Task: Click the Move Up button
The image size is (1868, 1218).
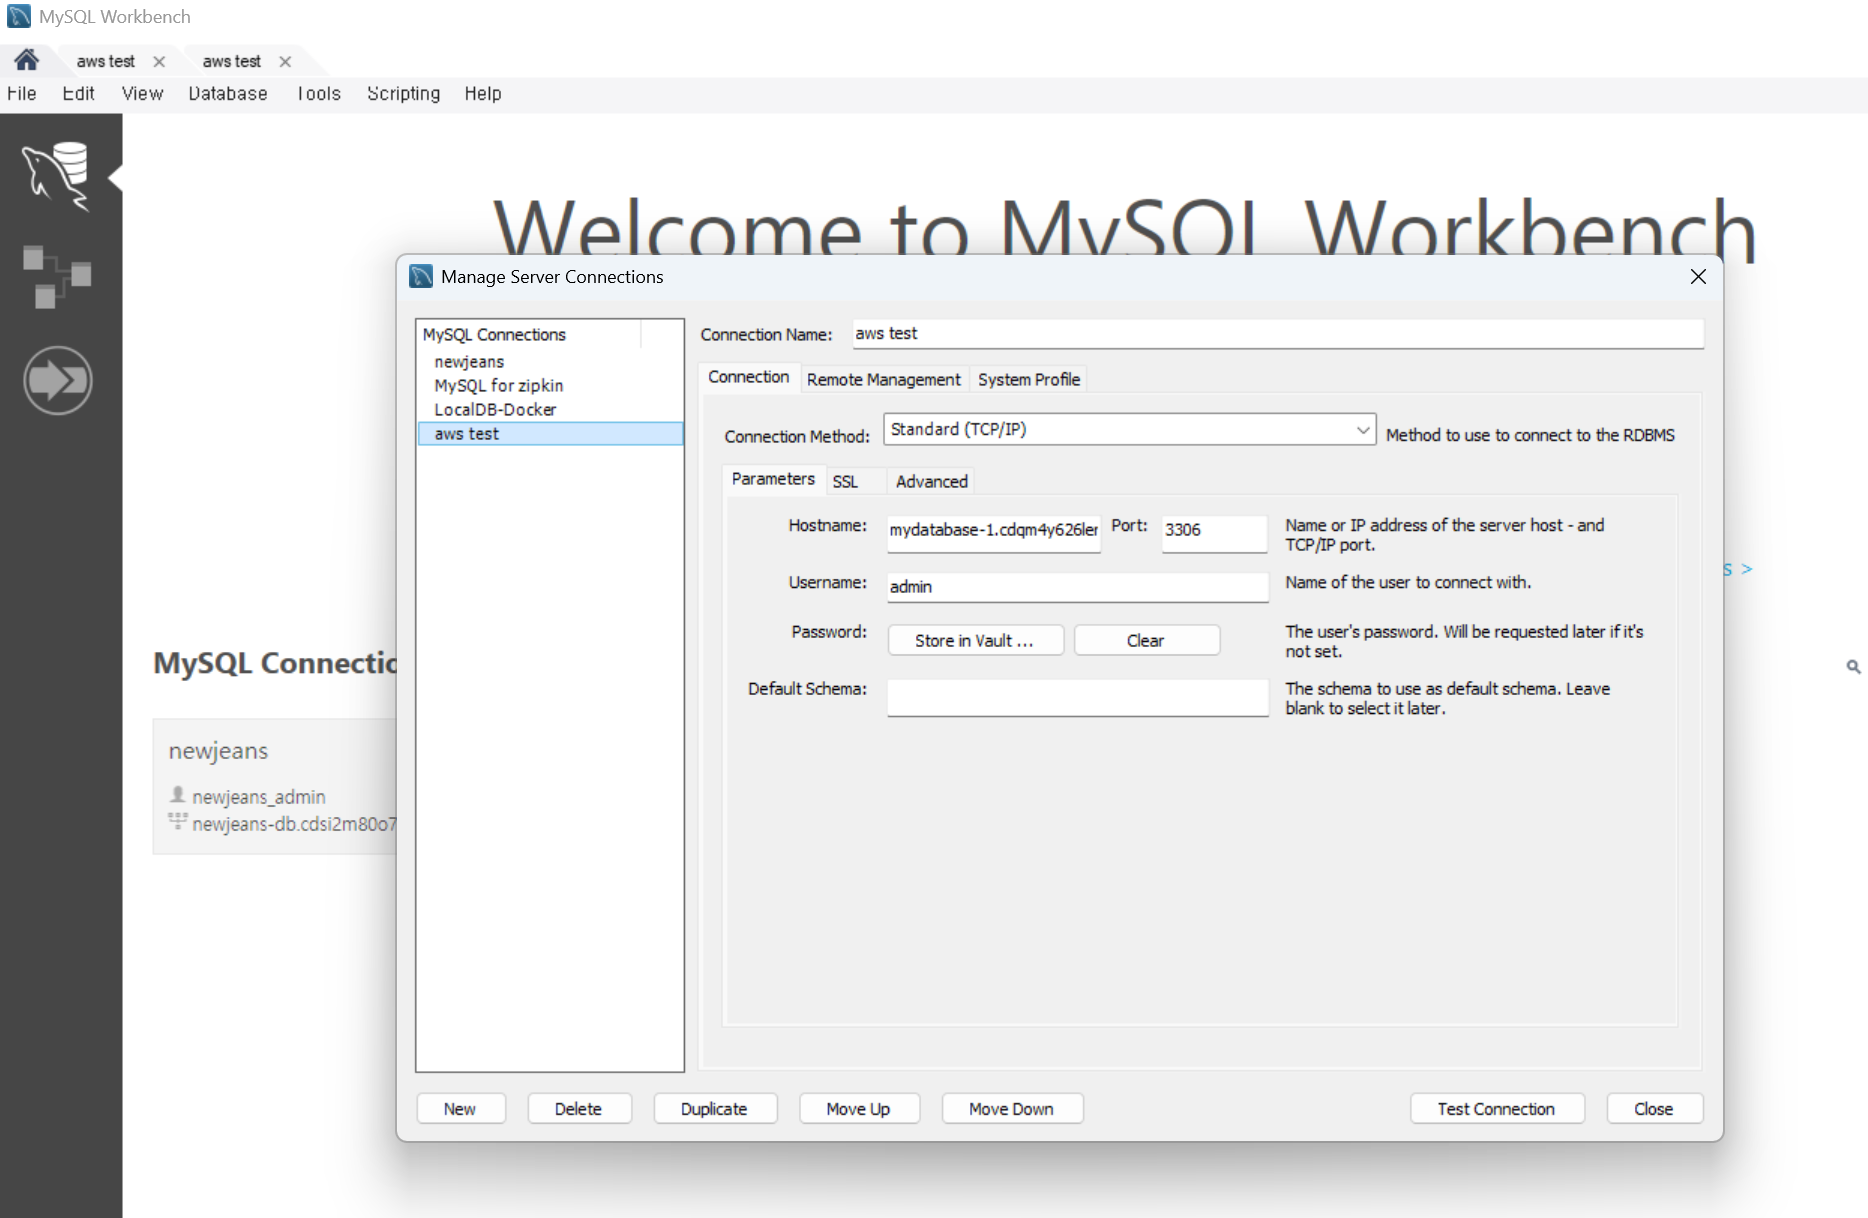Action: 858,1109
